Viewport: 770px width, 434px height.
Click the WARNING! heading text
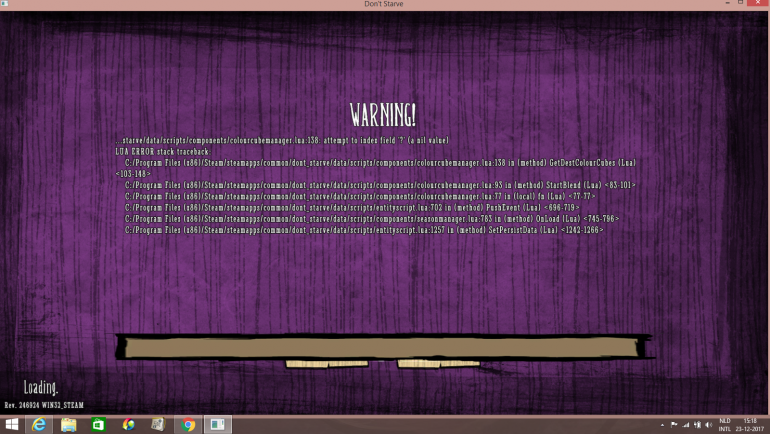383,114
